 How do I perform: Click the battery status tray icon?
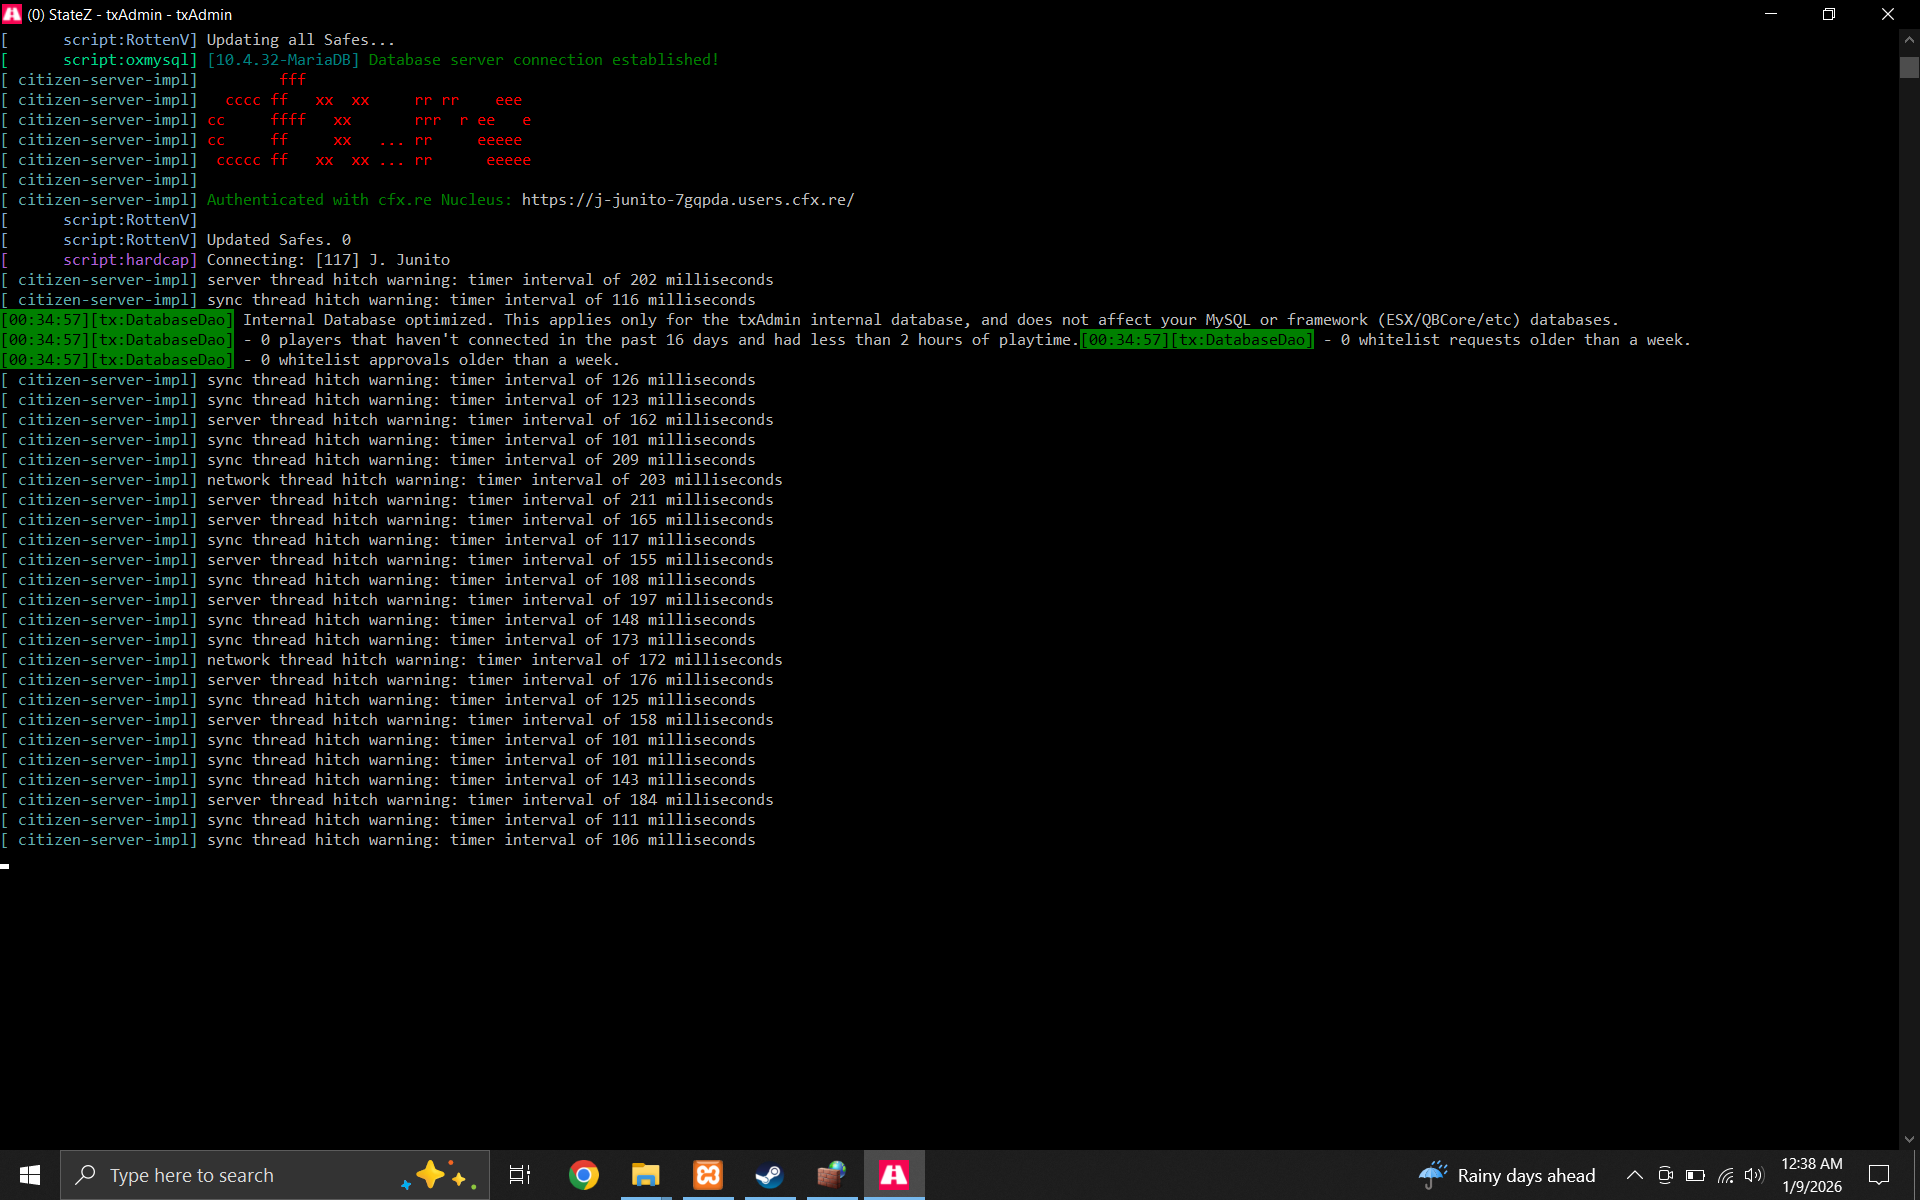click(1695, 1175)
